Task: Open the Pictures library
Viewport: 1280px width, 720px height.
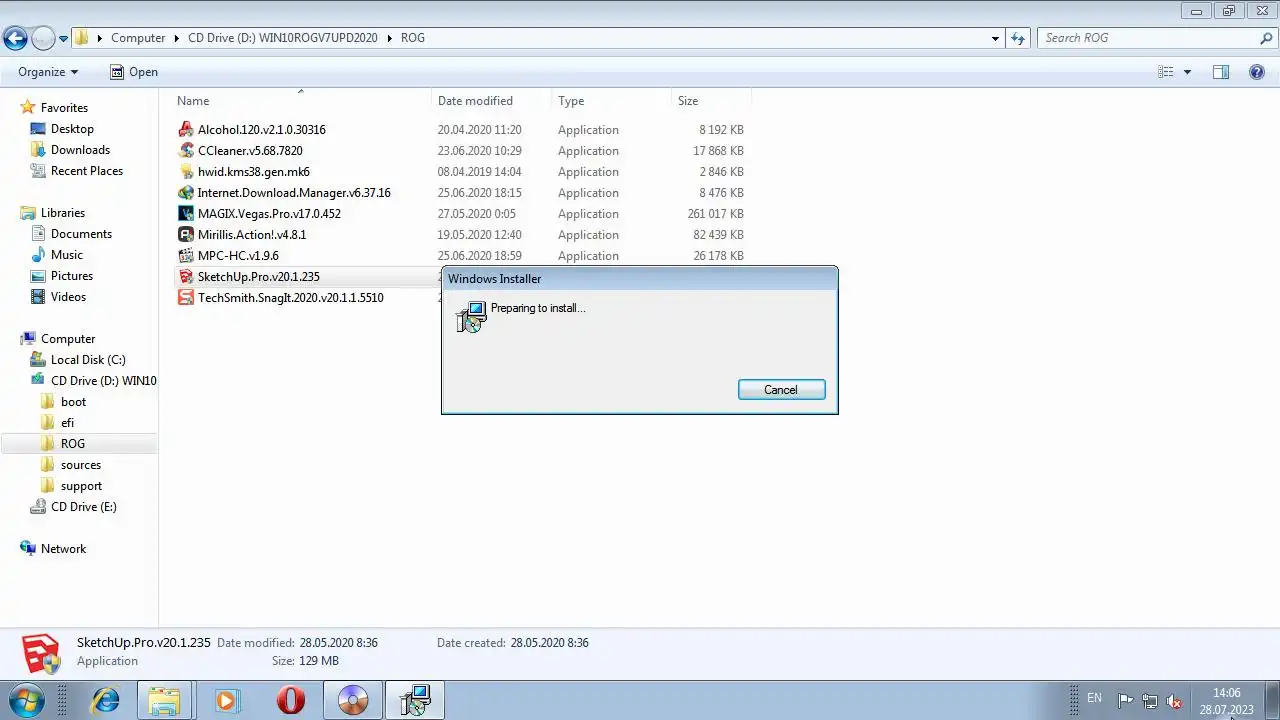Action: [x=72, y=276]
